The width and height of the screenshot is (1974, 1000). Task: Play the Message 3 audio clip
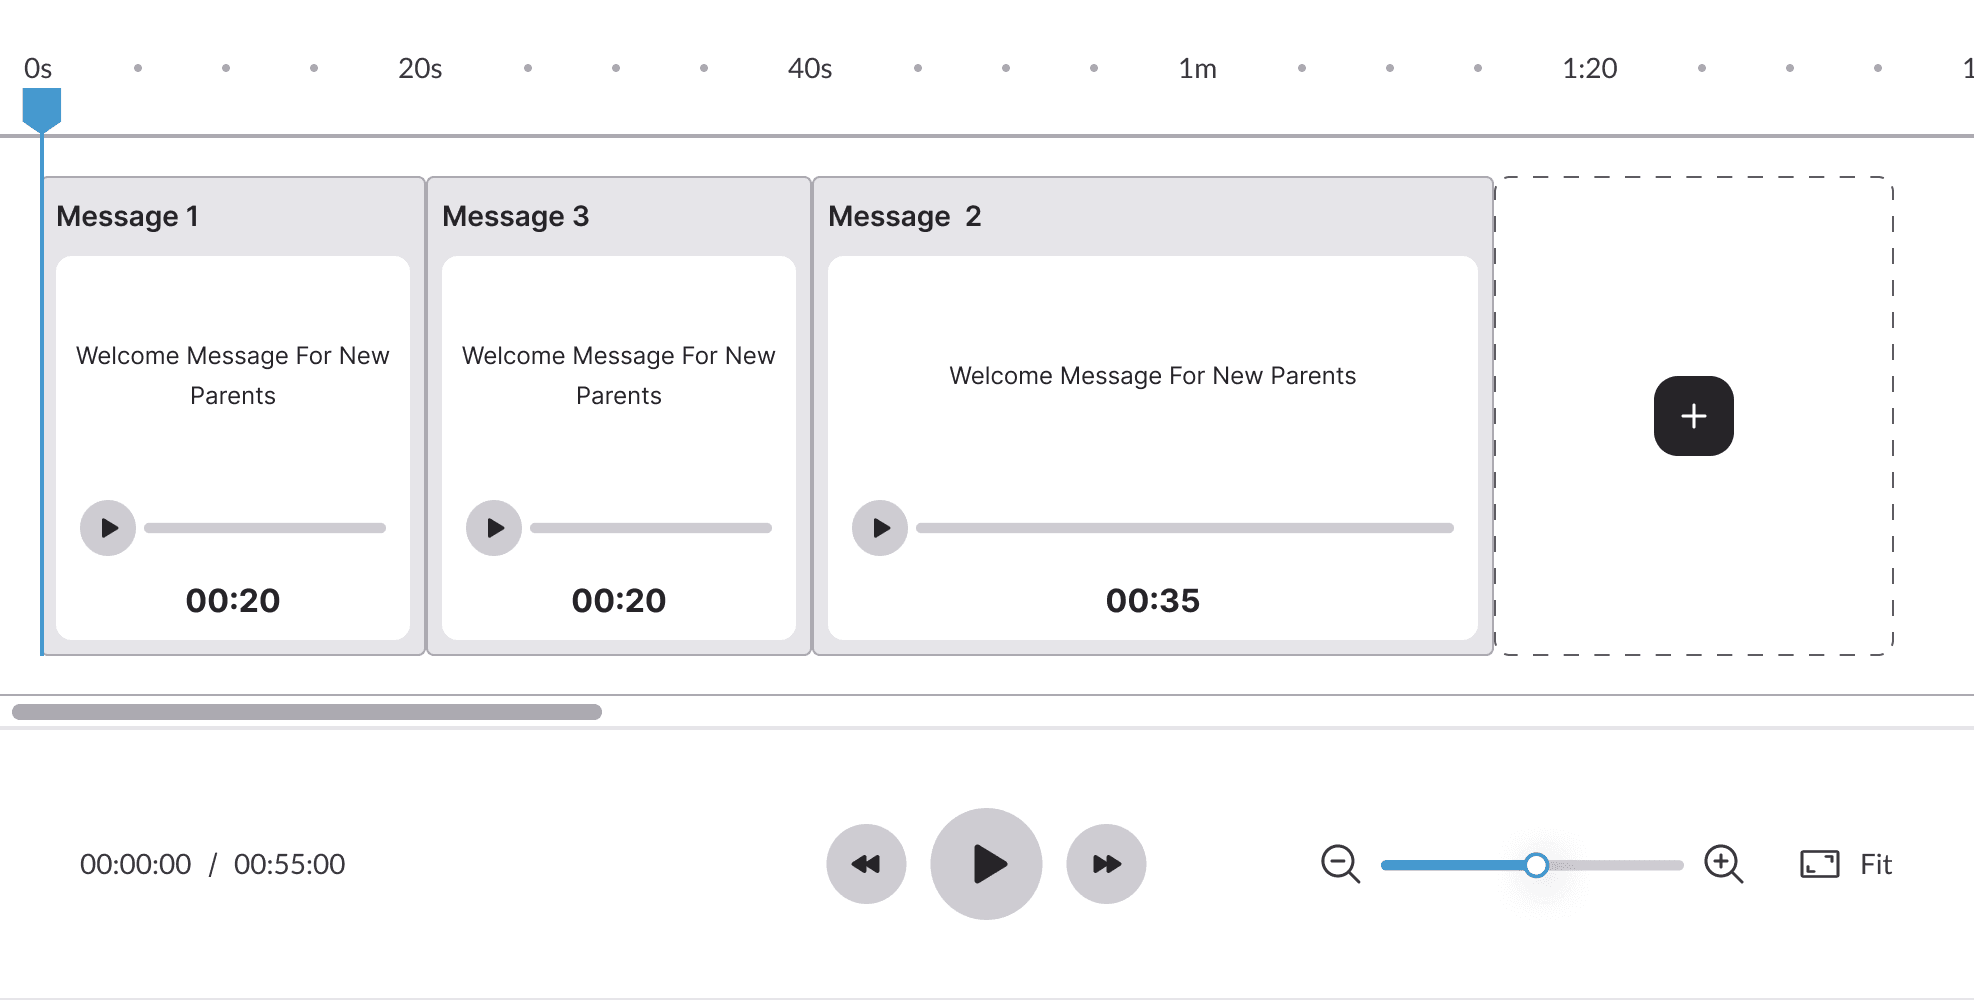pos(494,528)
